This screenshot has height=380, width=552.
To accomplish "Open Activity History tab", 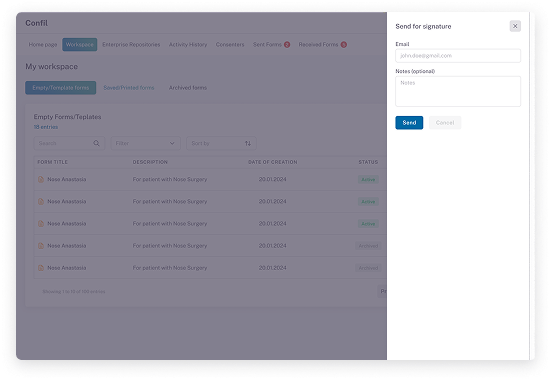I will coord(188,45).
